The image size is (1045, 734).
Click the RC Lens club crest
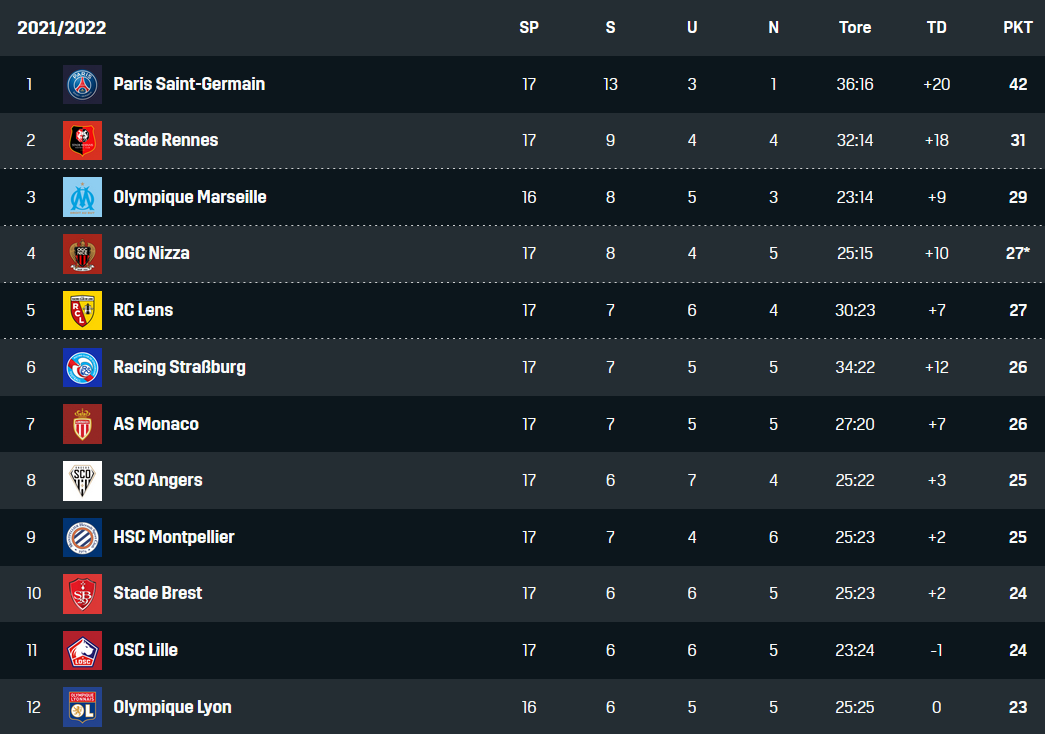(82, 310)
